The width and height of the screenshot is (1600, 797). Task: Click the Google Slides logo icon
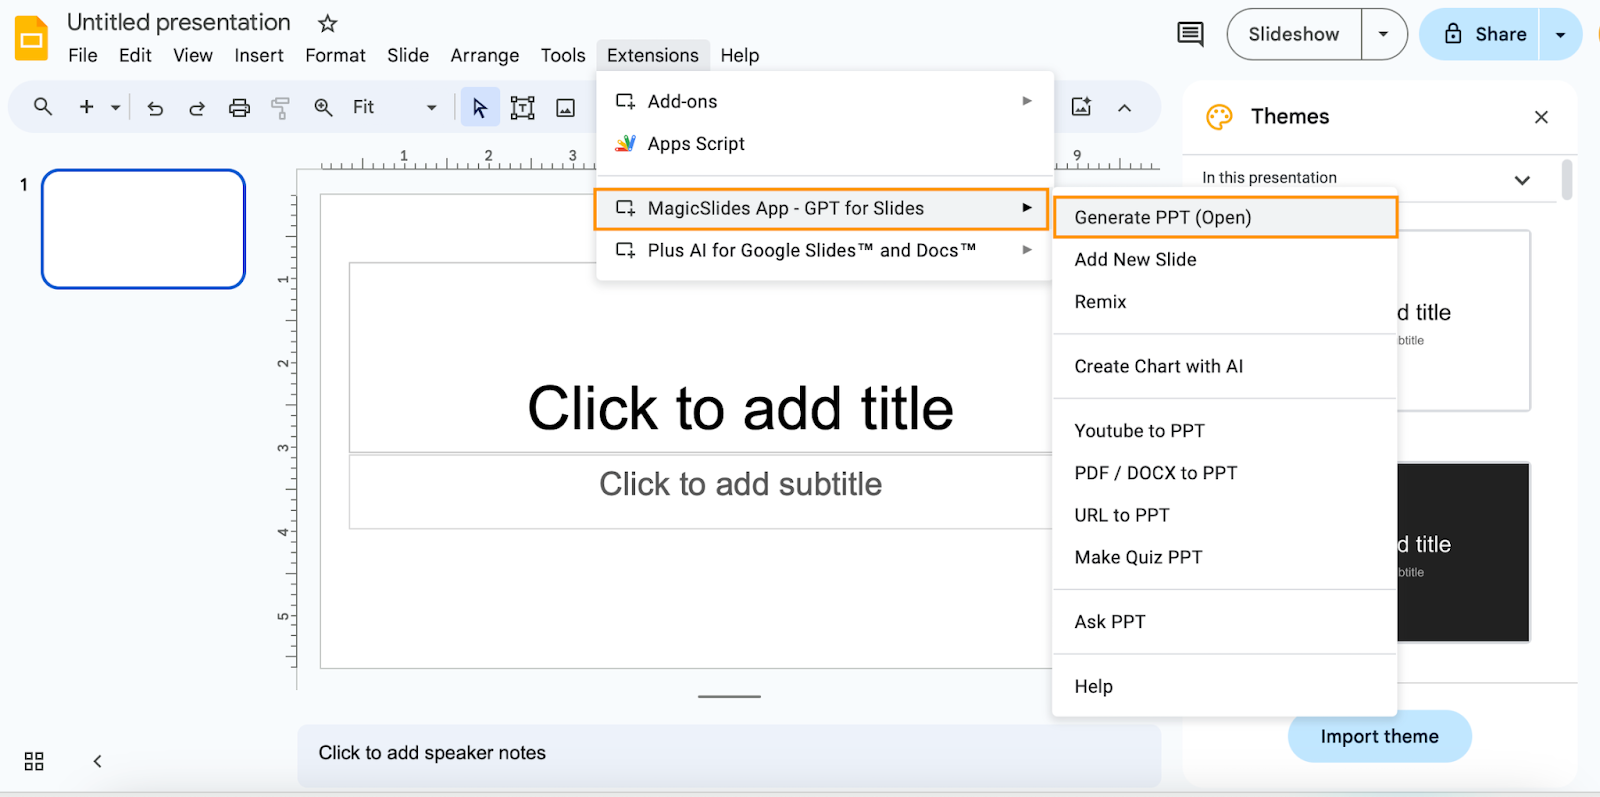tap(32, 39)
